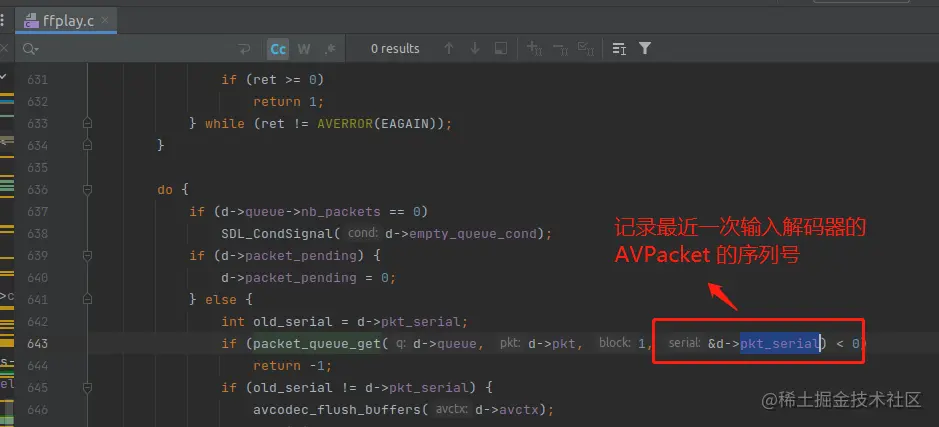Collapse the else block at line 641
The height and width of the screenshot is (427, 939).
pos(87,299)
